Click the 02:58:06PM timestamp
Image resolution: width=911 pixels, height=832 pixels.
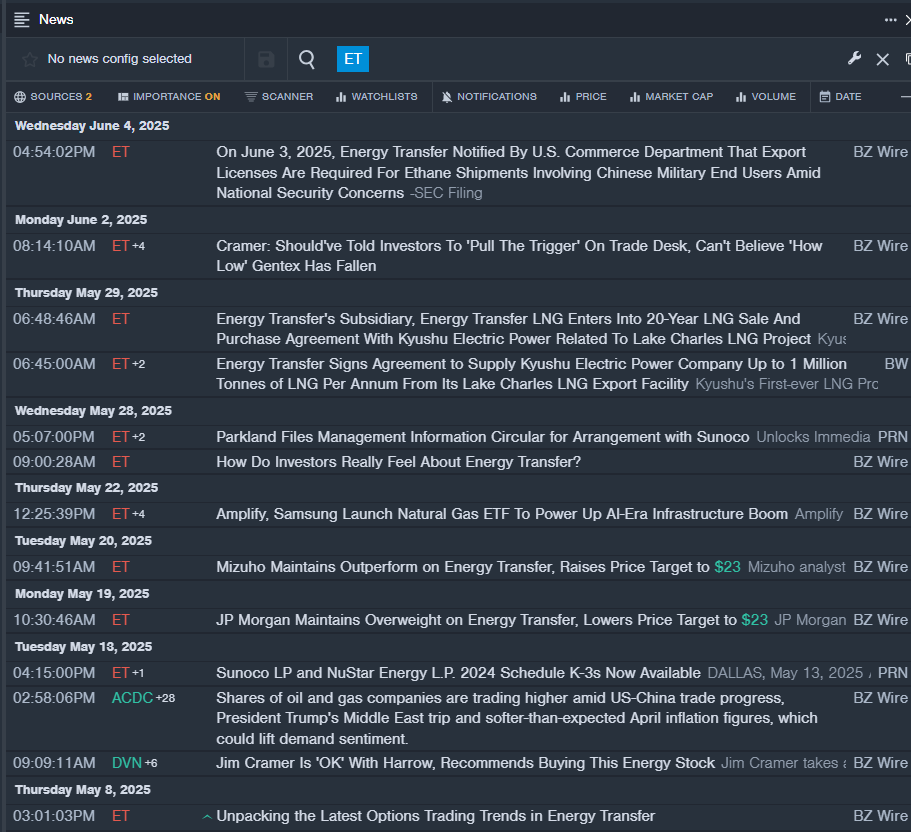point(54,698)
